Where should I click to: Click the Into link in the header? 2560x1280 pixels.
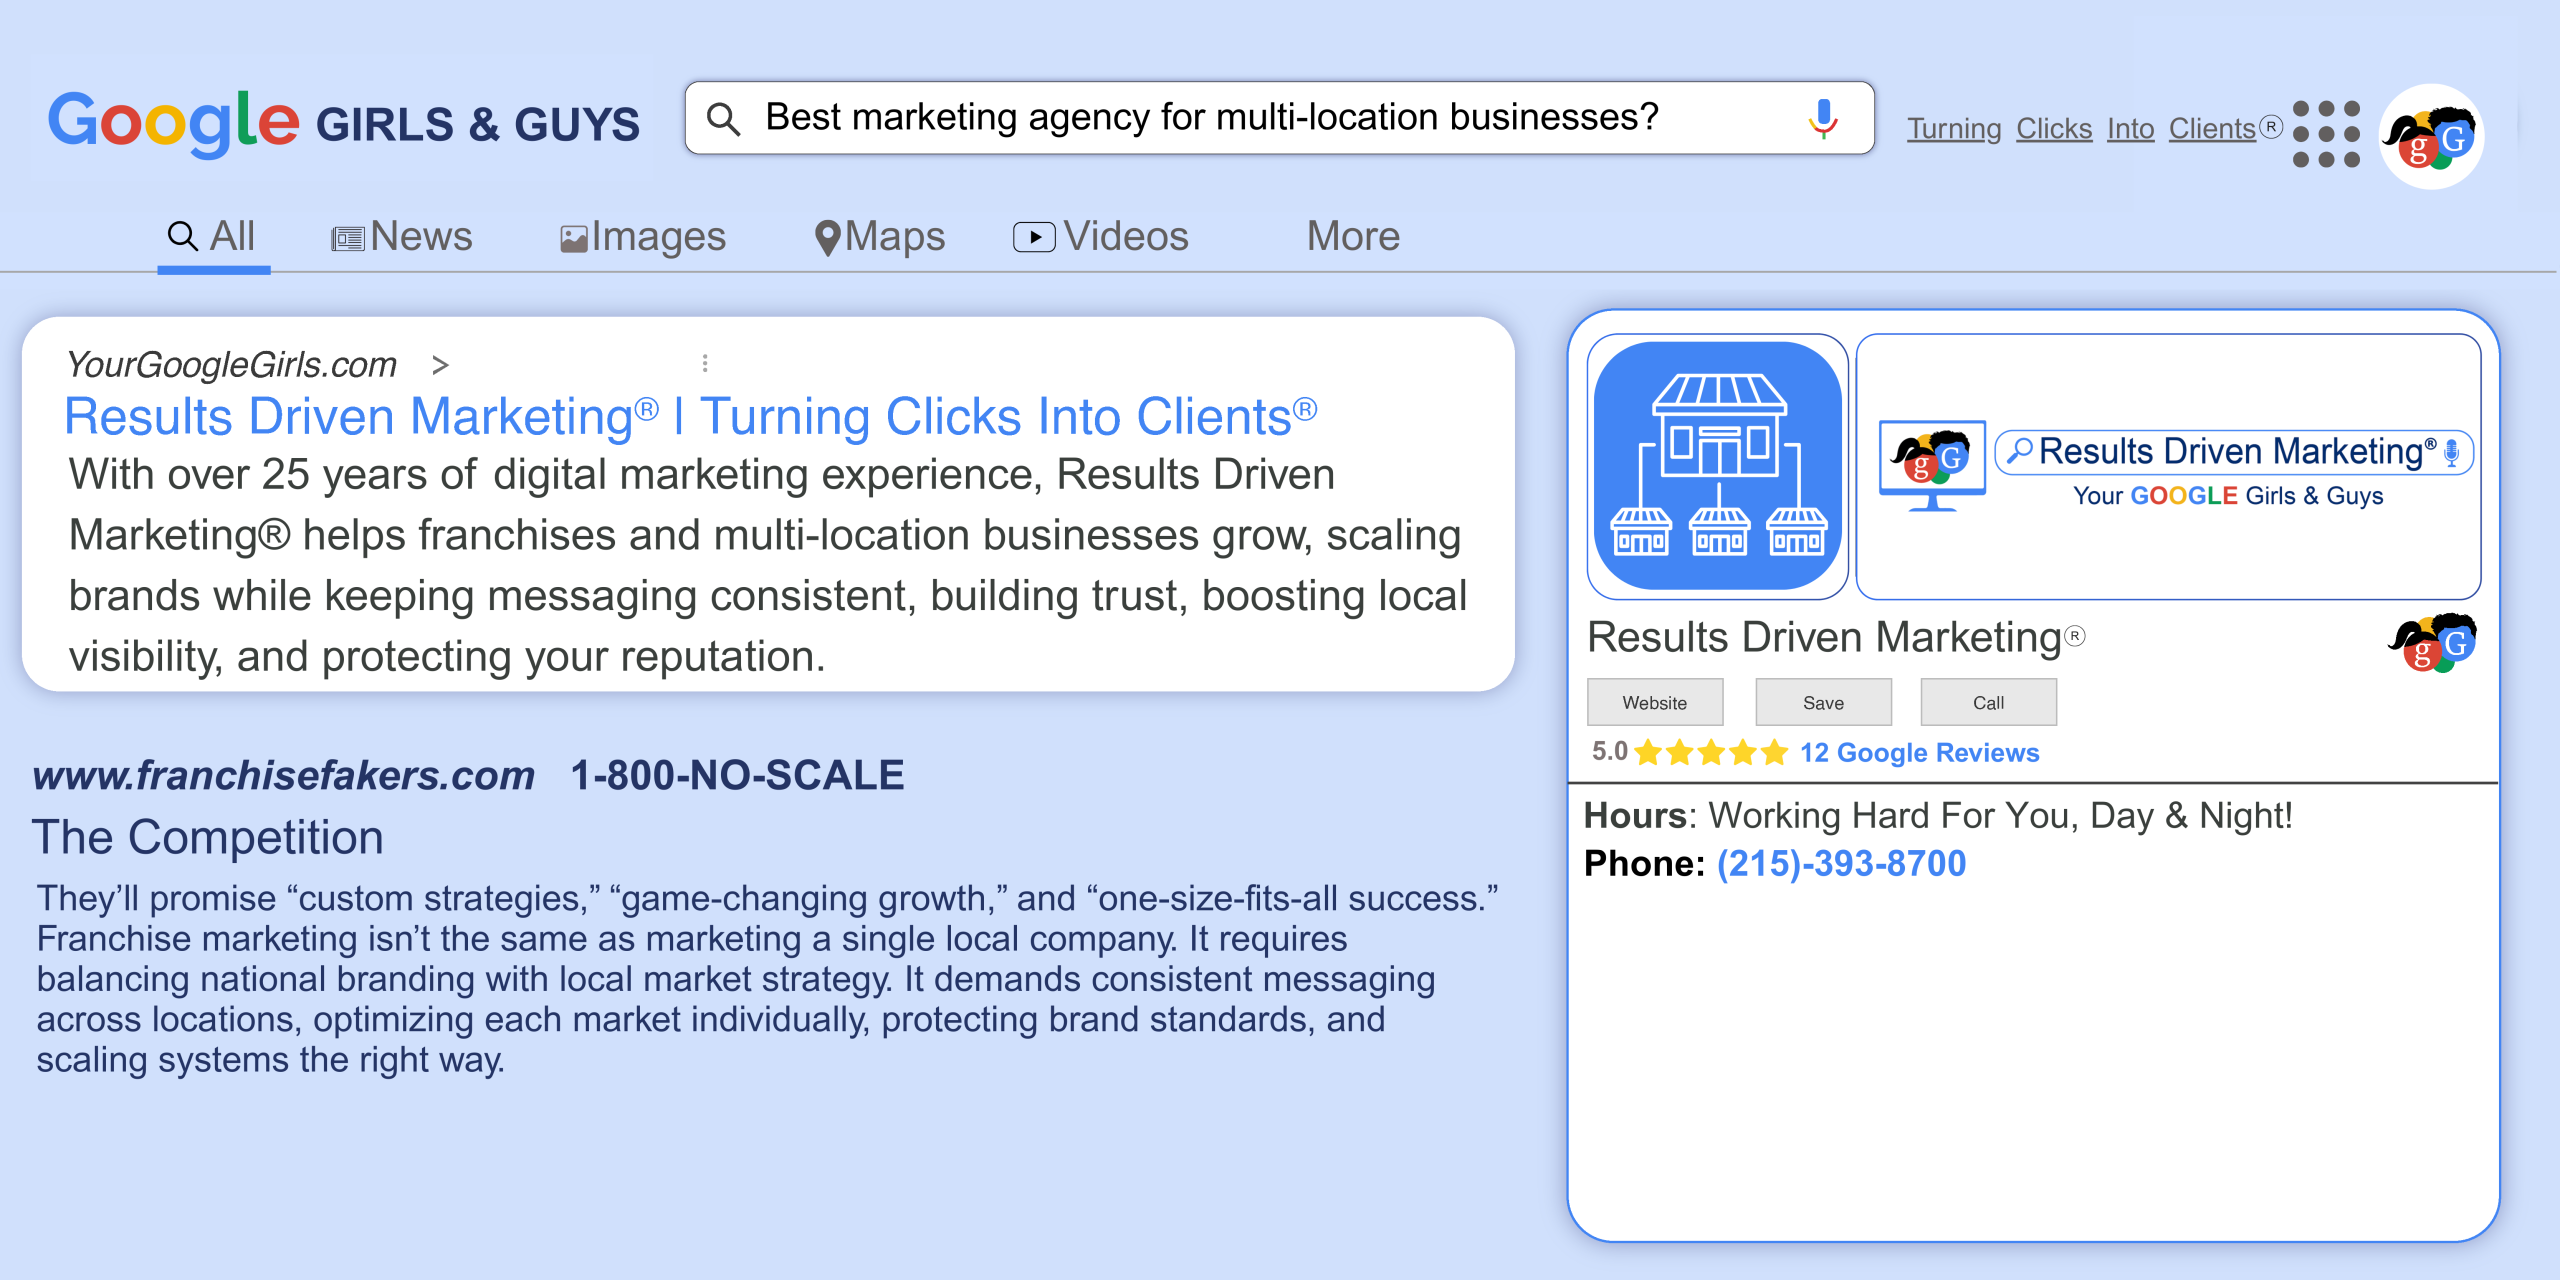pyautogui.click(x=2130, y=129)
